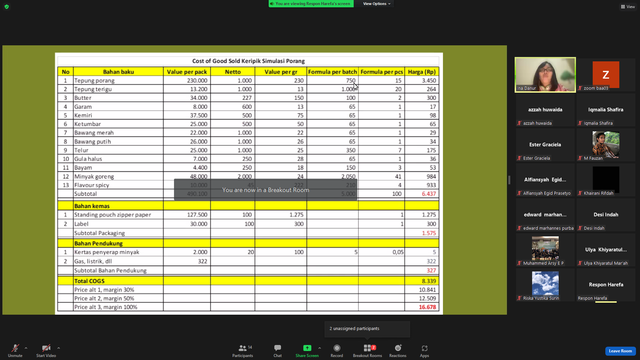640x360 pixels.
Task: Click the 'Bahan kemas' section row
Action: [248, 206]
